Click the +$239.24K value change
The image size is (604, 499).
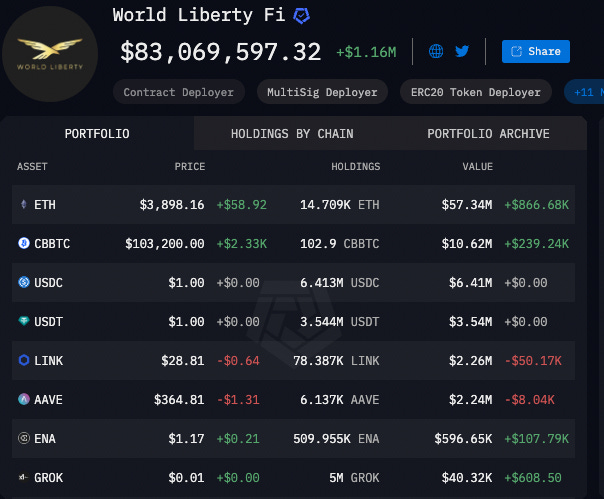(x=537, y=244)
